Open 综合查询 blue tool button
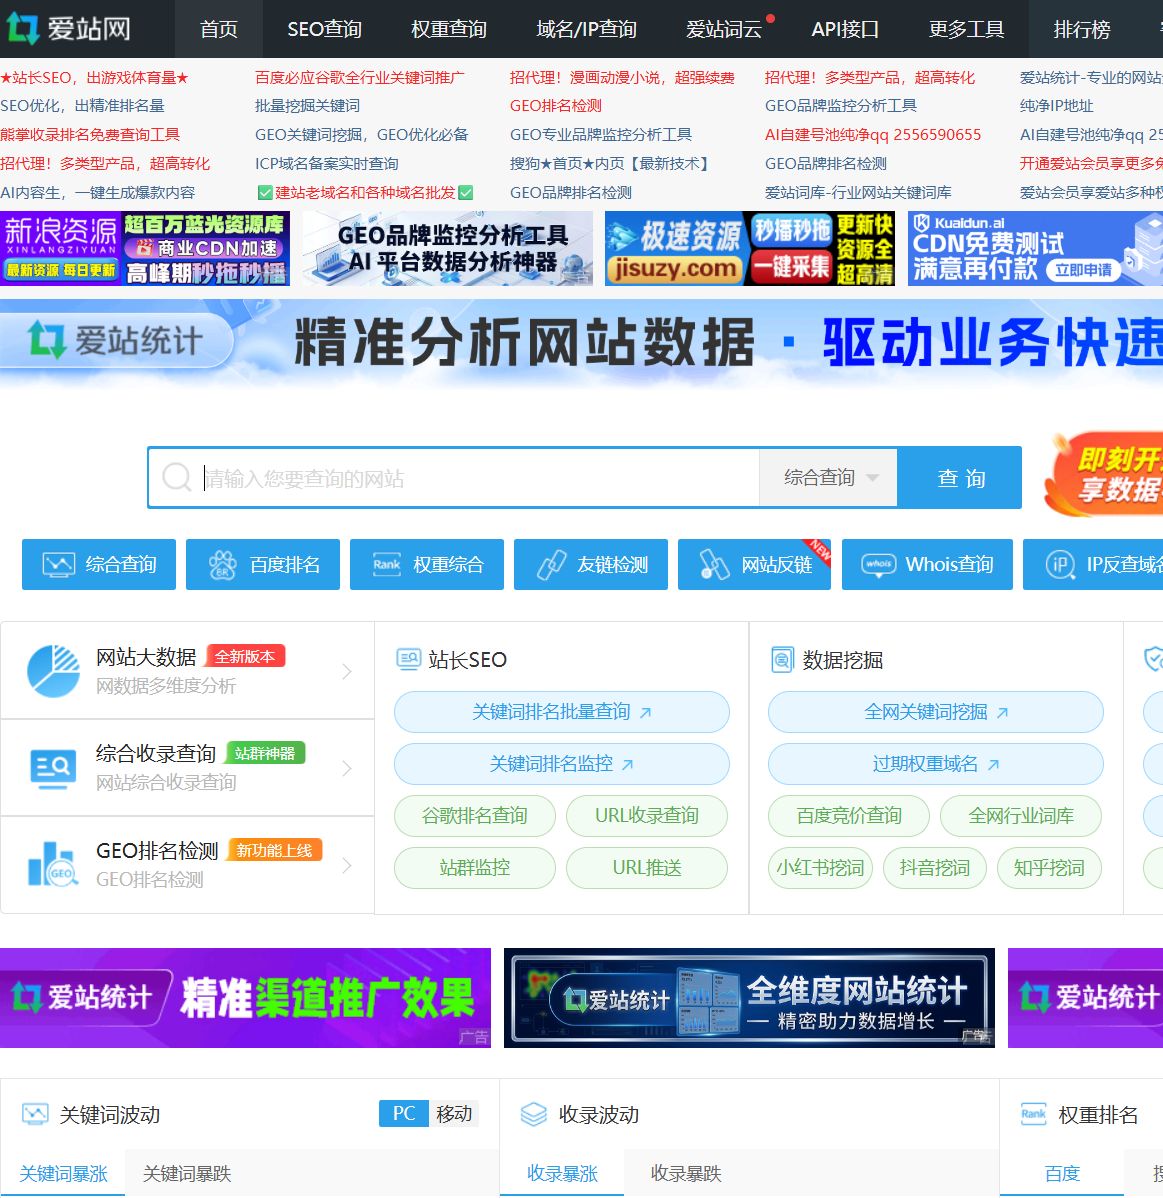1163x1198 pixels. click(x=99, y=565)
